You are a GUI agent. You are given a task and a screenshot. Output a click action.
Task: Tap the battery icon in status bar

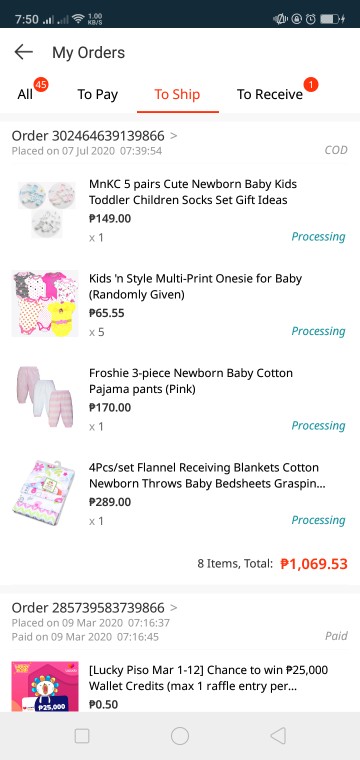point(332,19)
